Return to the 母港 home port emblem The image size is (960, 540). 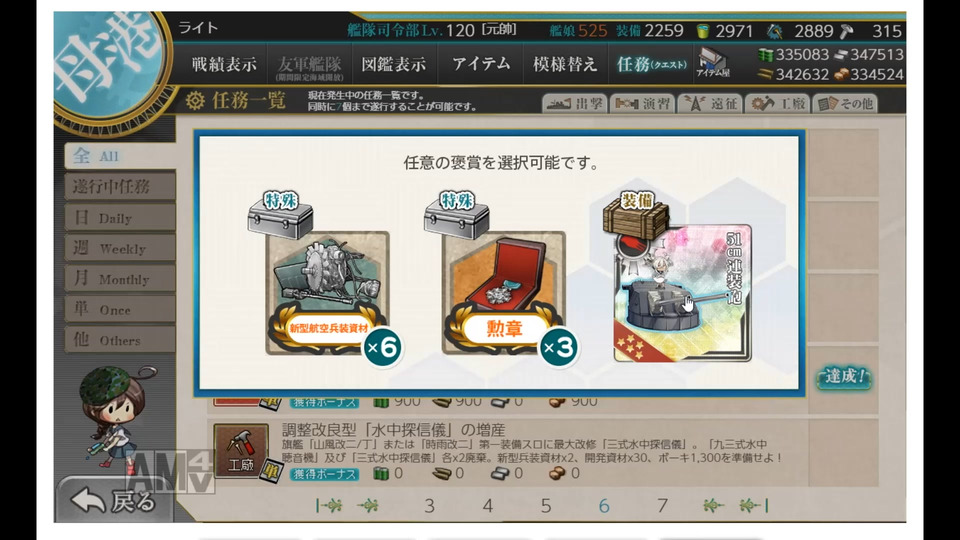(110, 67)
